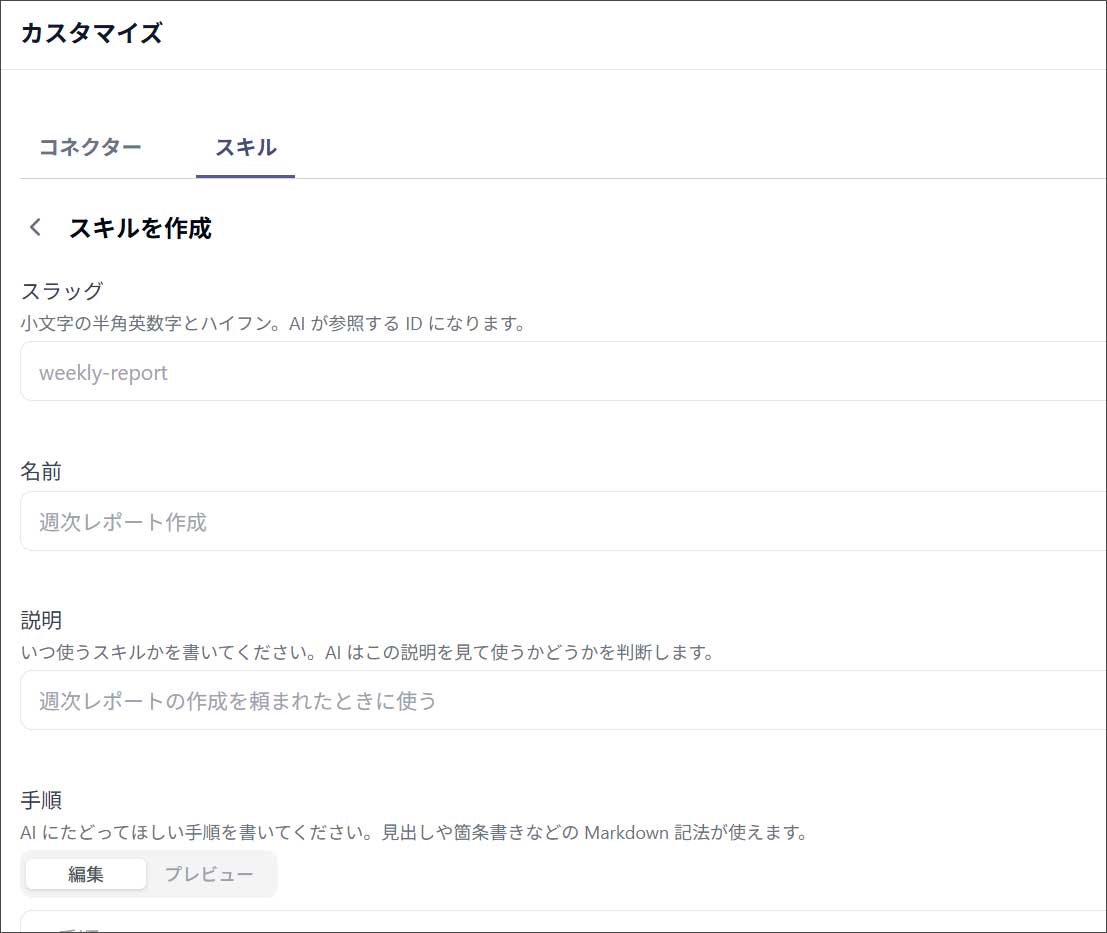Click the 名前 label
1107x933 pixels.
point(41,471)
